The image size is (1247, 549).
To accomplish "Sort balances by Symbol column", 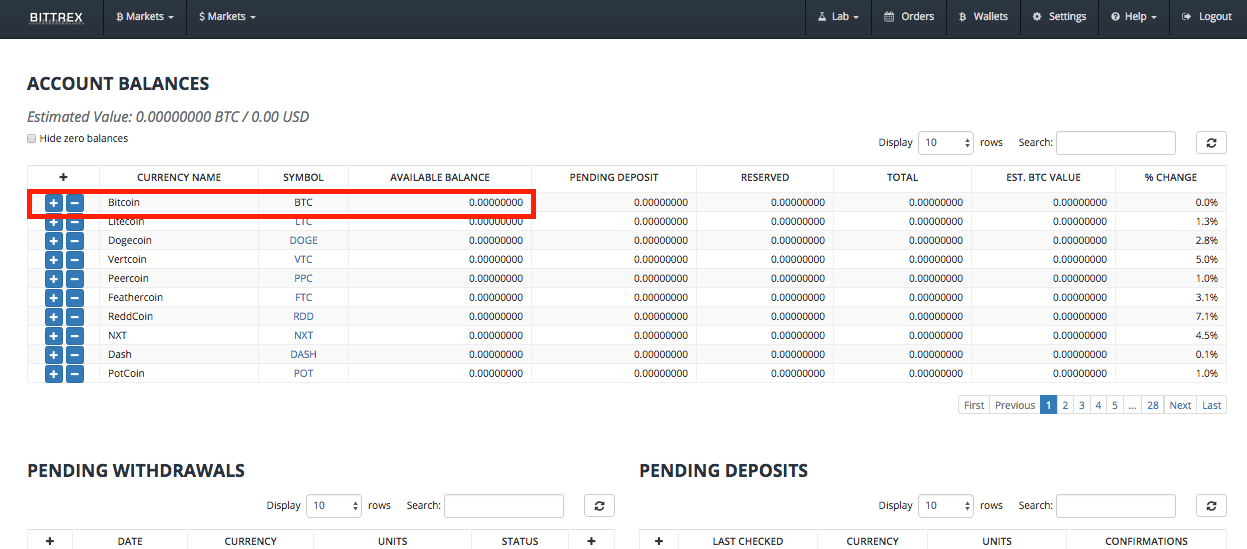I will tap(303, 177).
